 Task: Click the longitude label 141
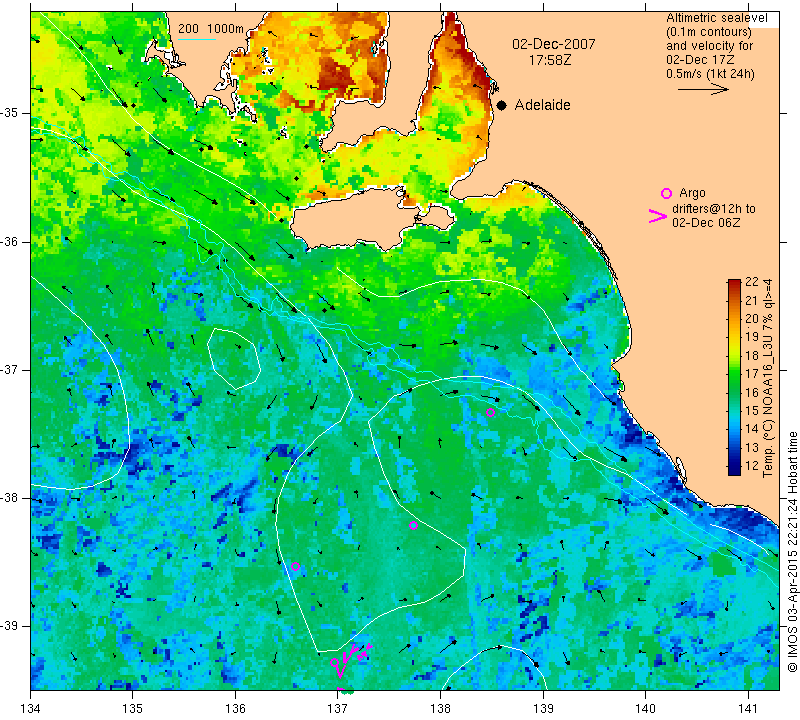[748, 708]
